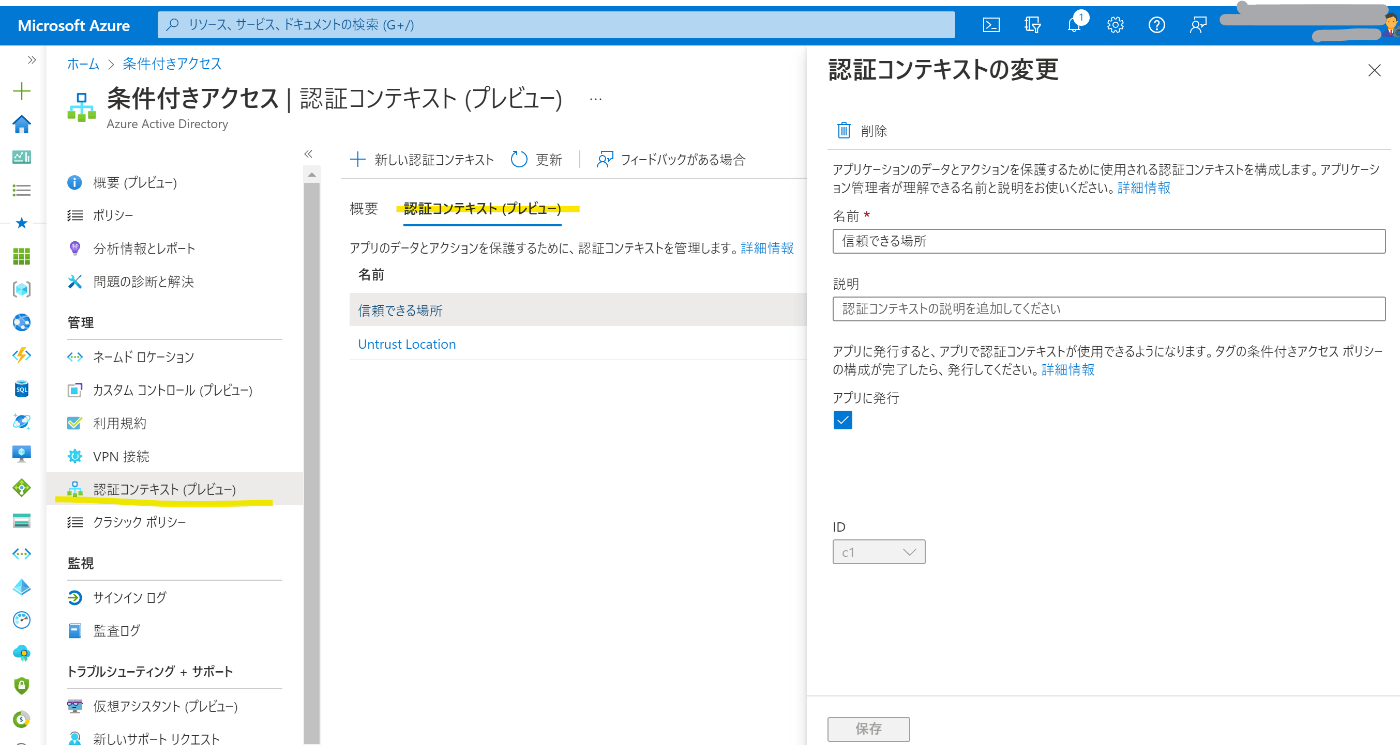Open the ellipsis more options next to title
This screenshot has width=1400, height=745.
point(596,99)
